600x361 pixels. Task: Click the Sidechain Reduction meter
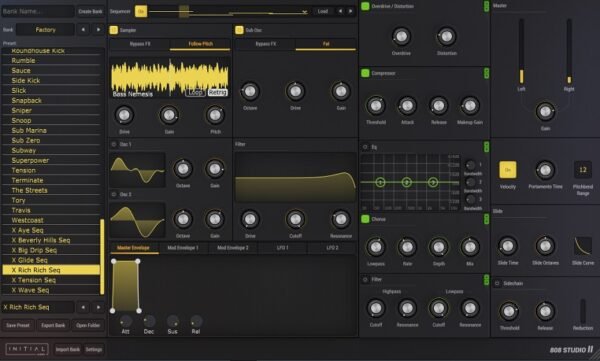583,312
